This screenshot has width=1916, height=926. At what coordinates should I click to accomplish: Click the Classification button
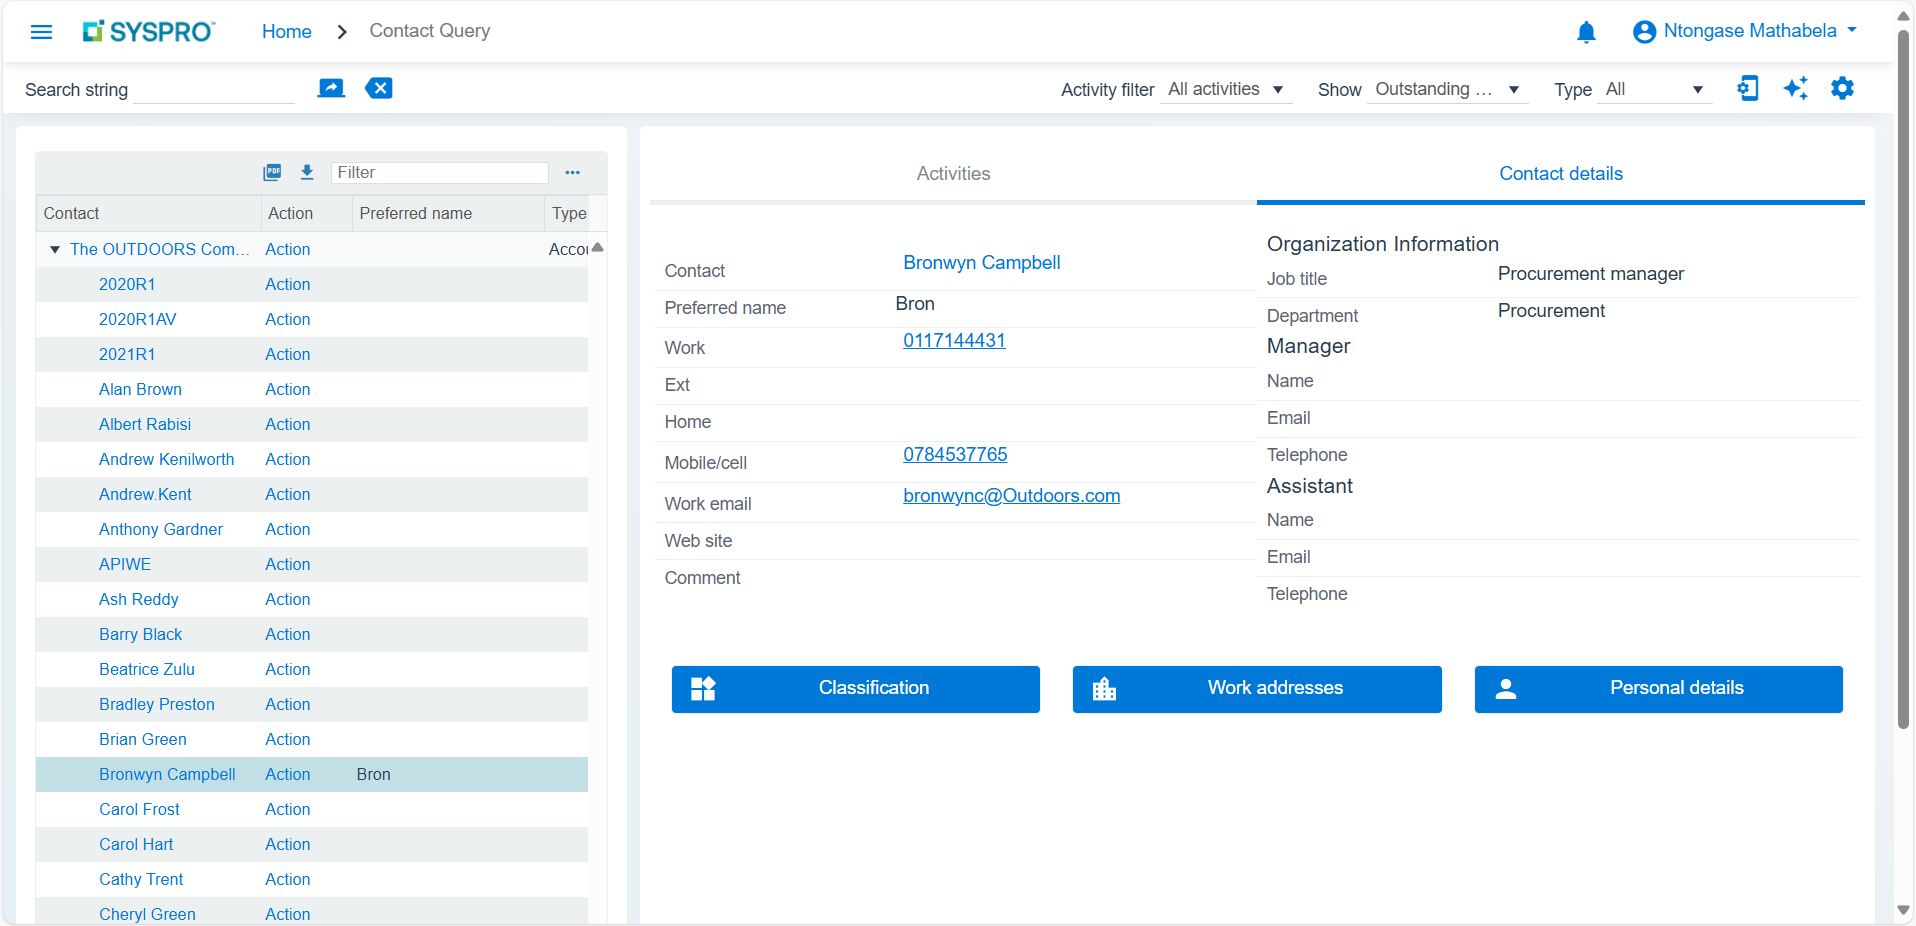click(855, 688)
